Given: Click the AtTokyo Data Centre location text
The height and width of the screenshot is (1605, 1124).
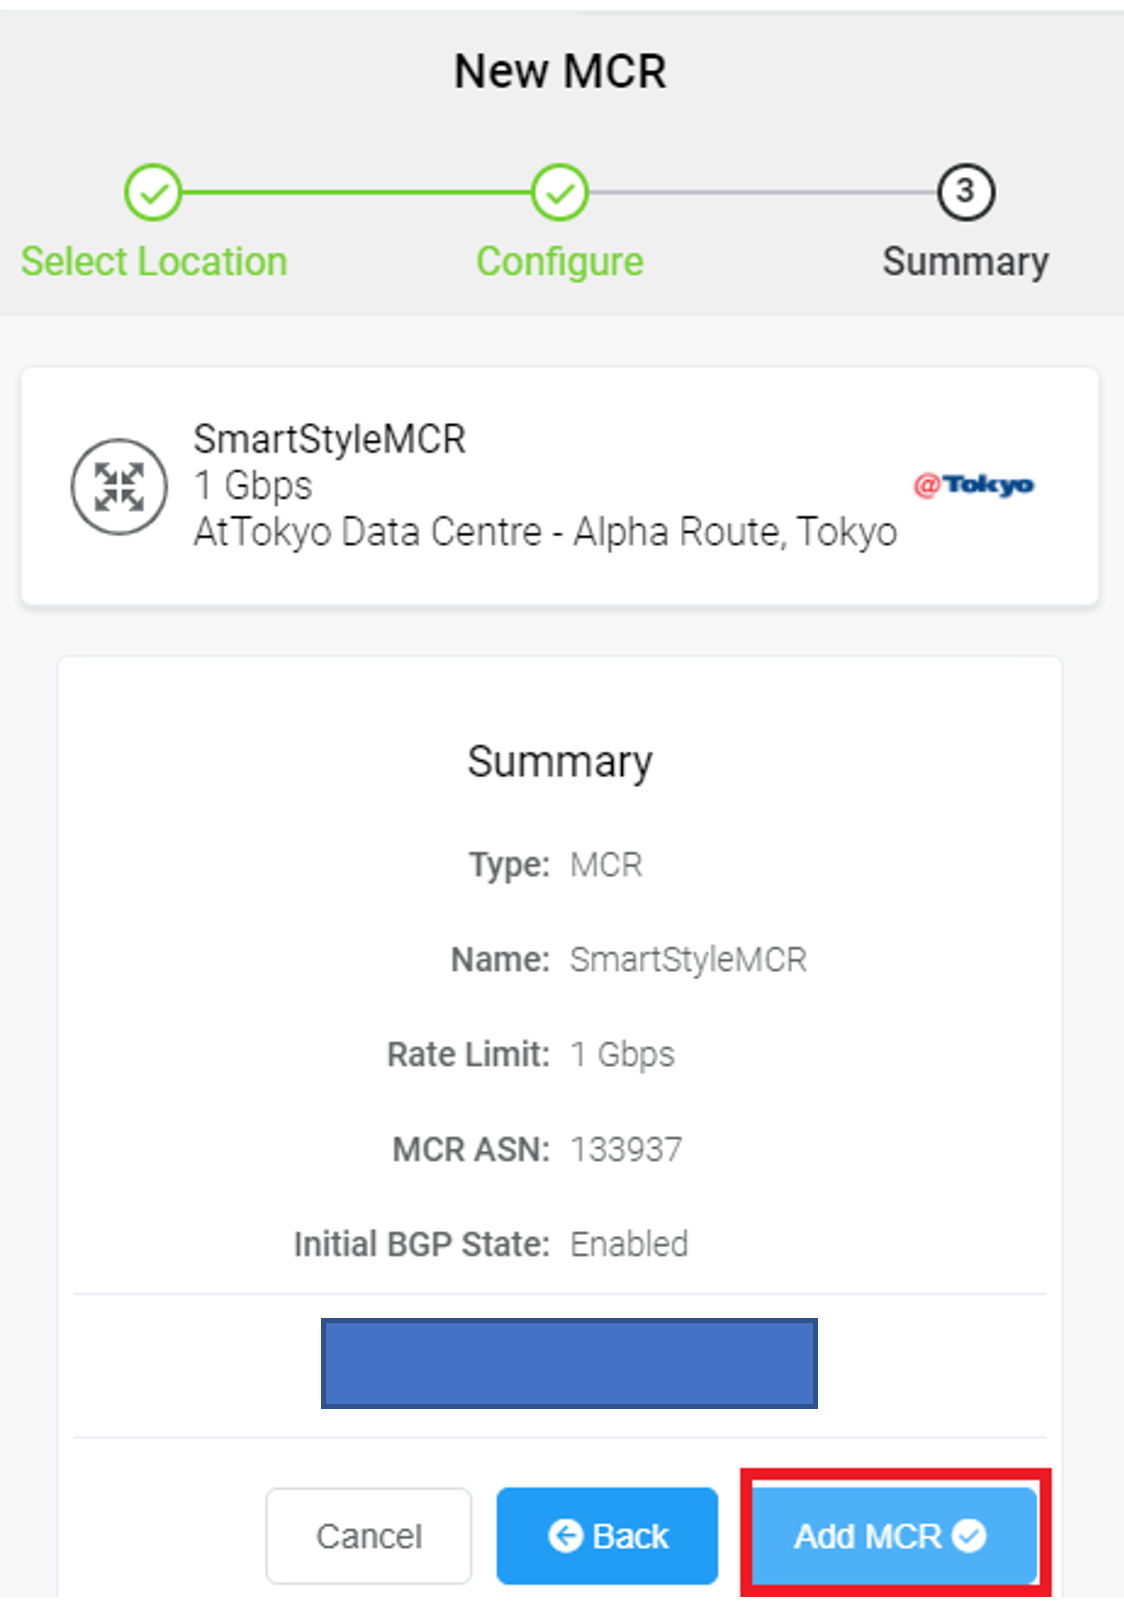Looking at the screenshot, I should (x=545, y=532).
